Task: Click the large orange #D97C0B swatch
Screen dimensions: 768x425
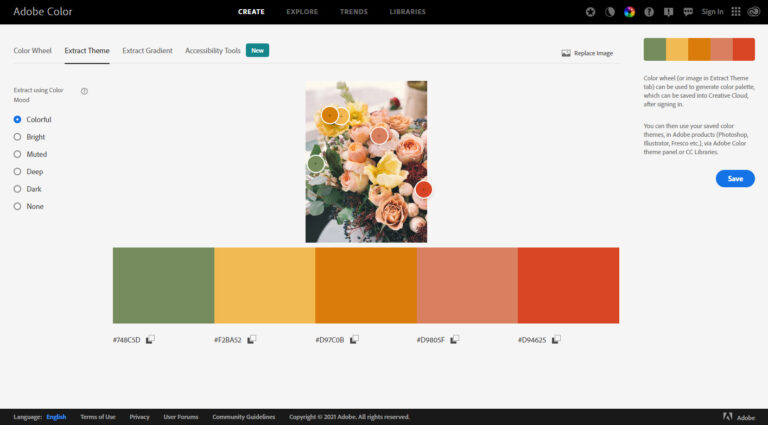Action: (x=366, y=285)
